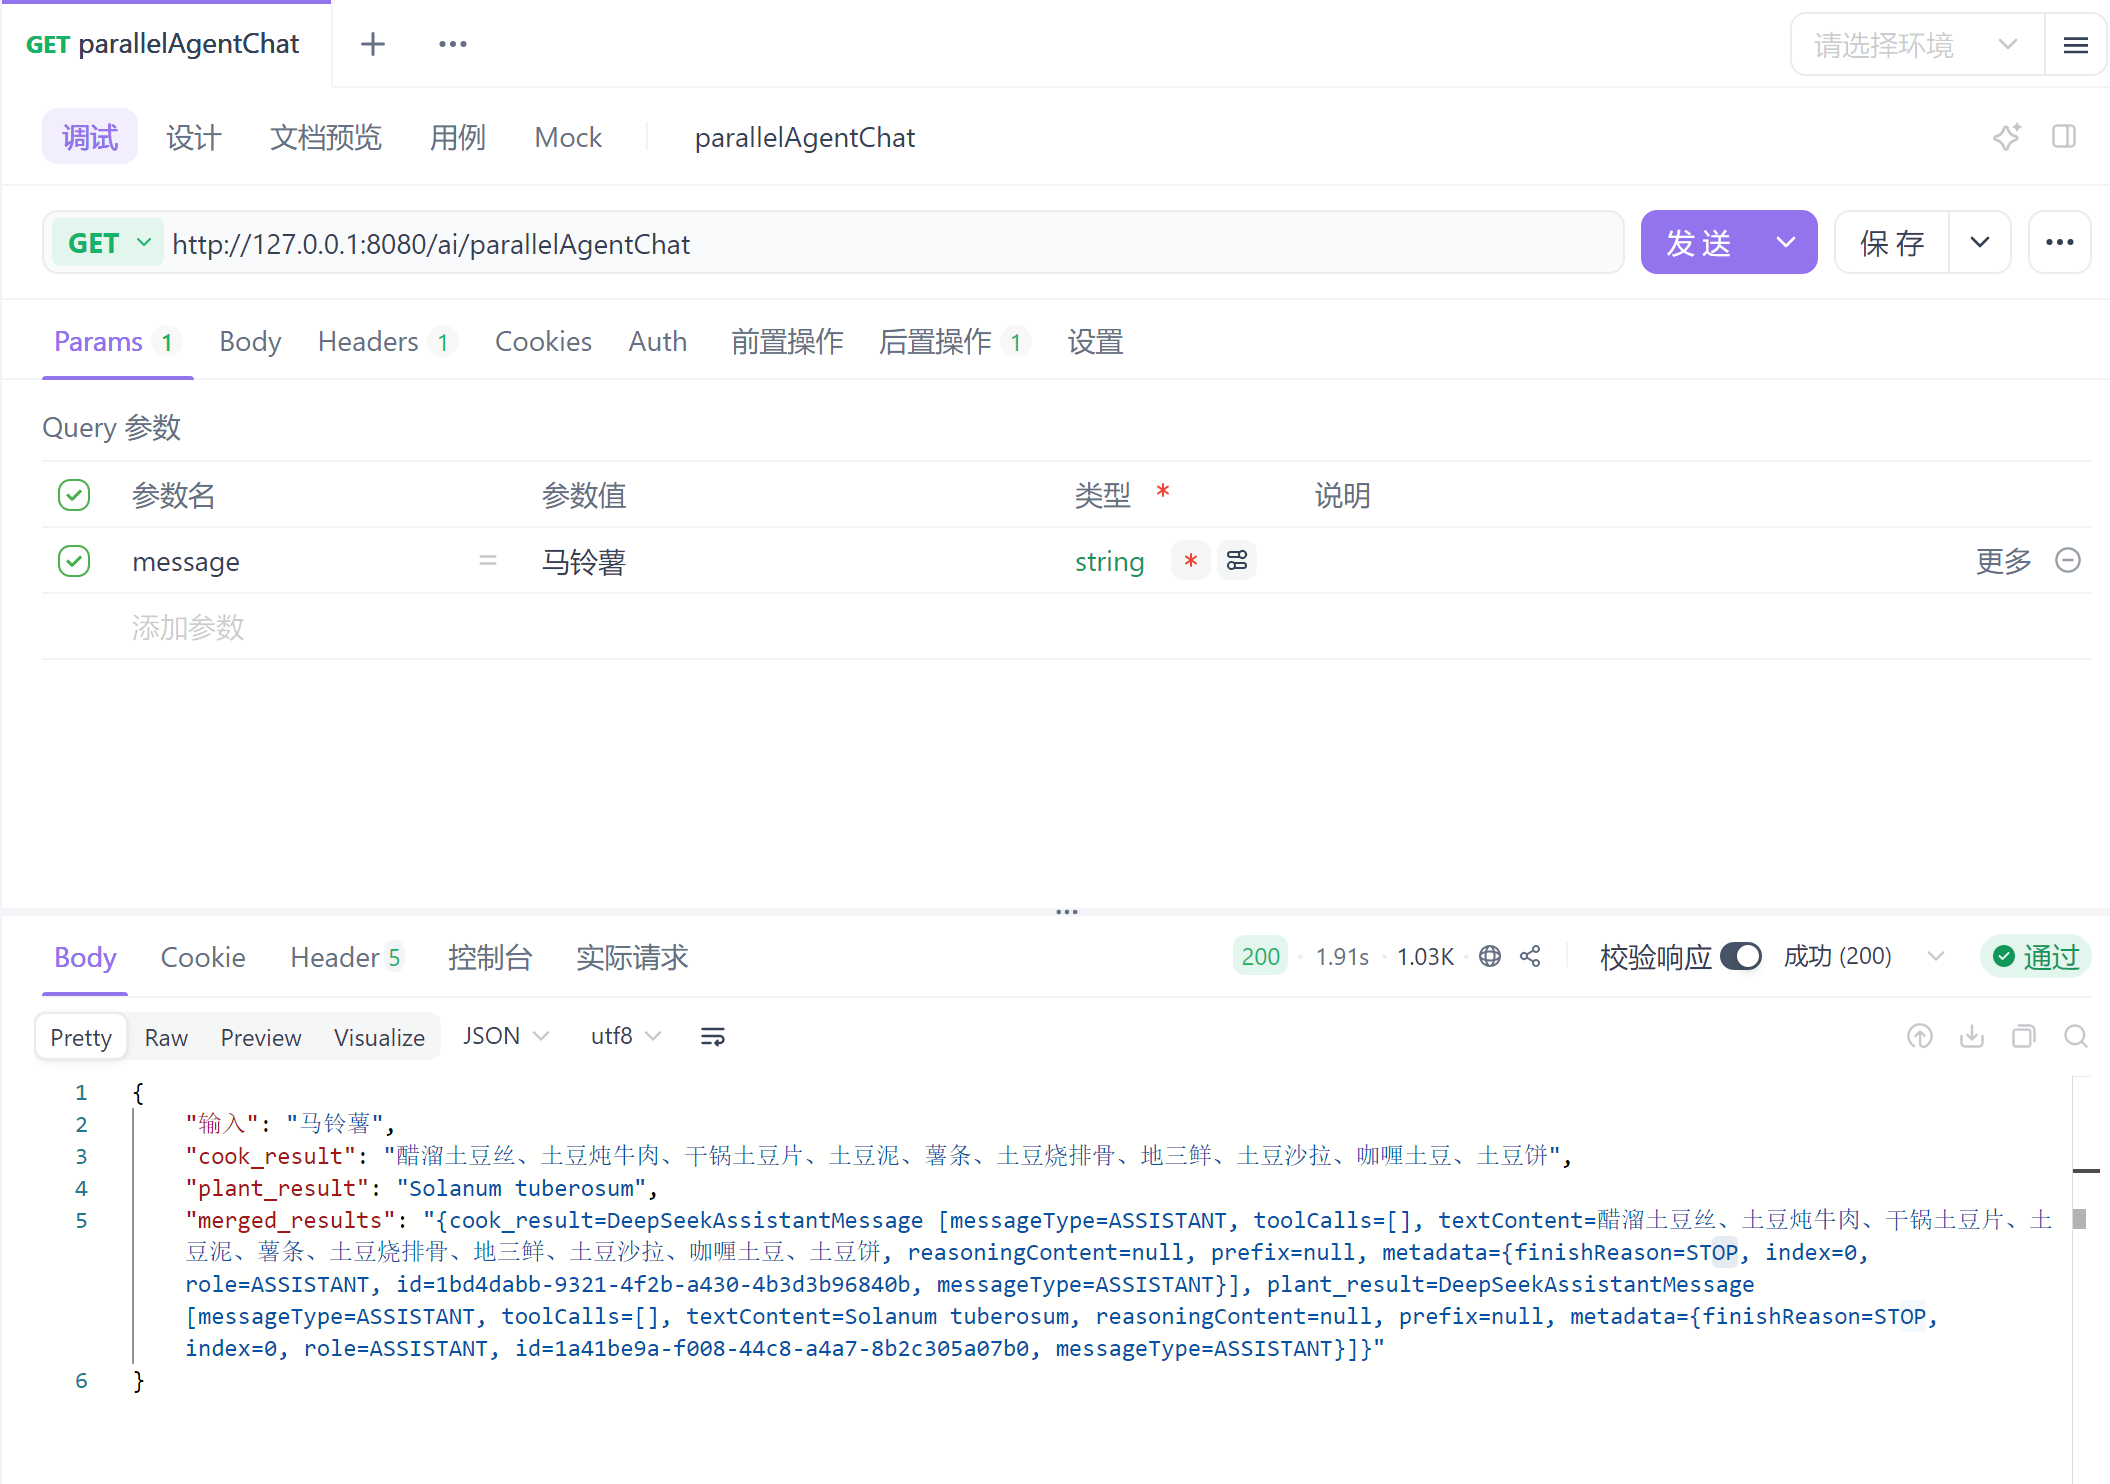Open the Cookies request tab
Image resolution: width=2110 pixels, height=1484 pixels.
click(x=543, y=342)
